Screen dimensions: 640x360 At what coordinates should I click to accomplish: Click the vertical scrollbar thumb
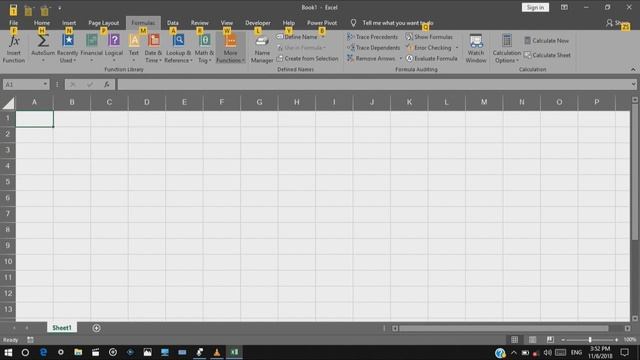point(635,172)
